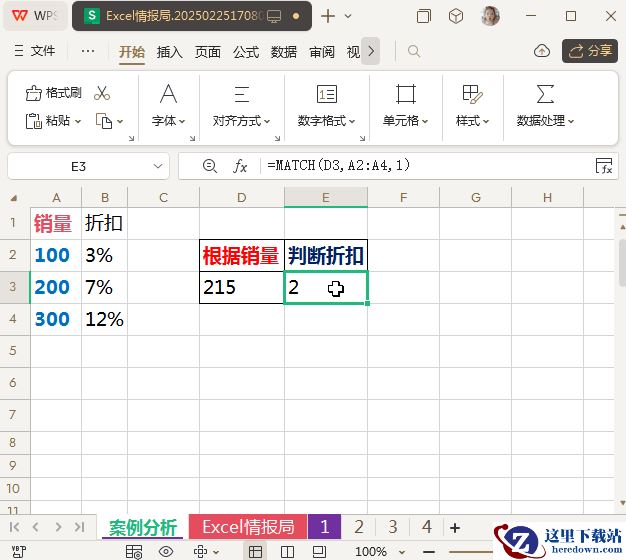
Task: Select column D header
Action: (x=242, y=197)
